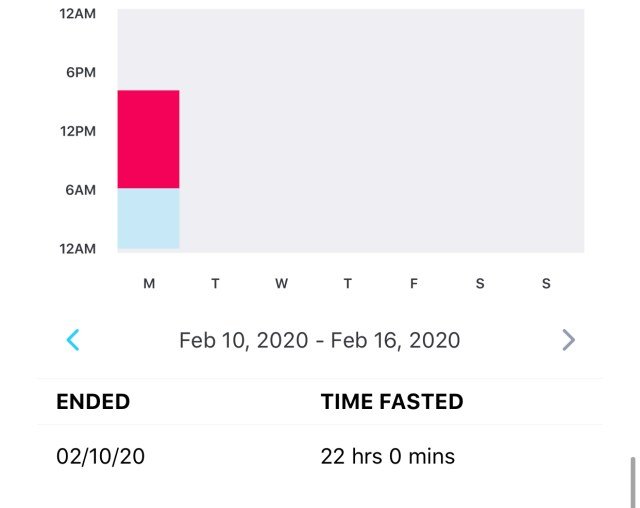The width and height of the screenshot is (640, 508).
Task: Tap the 22 hrs 0 mins duration
Action: [x=387, y=456]
